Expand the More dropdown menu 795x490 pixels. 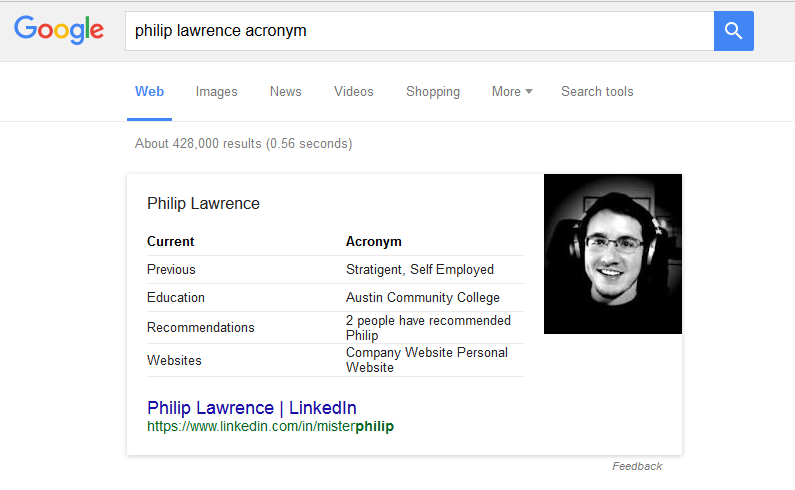pyautogui.click(x=511, y=92)
